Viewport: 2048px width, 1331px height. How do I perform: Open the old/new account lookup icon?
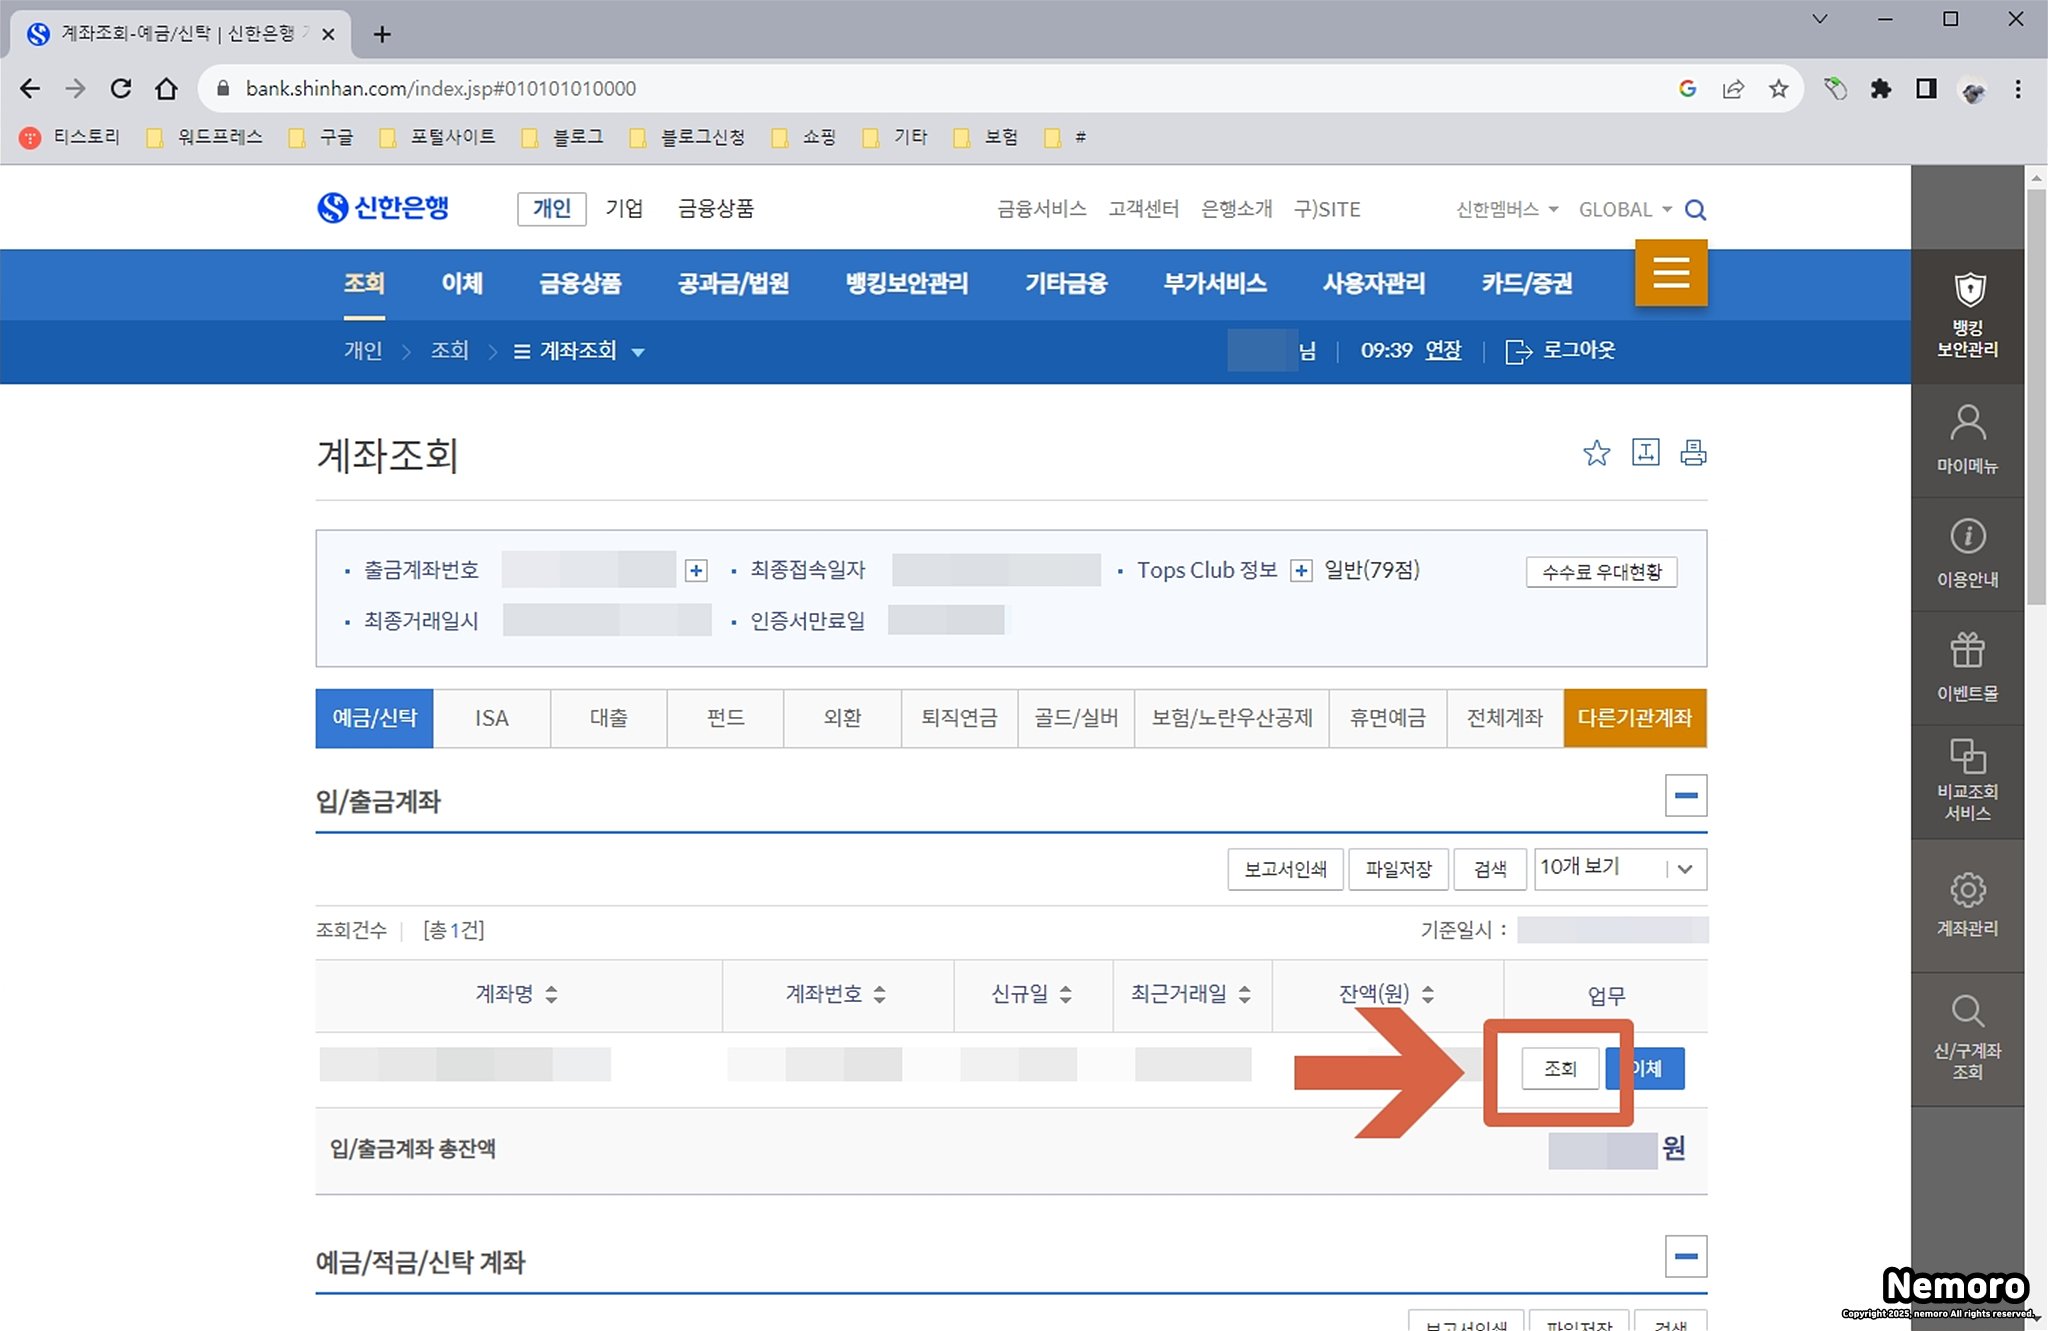pyautogui.click(x=1967, y=1012)
